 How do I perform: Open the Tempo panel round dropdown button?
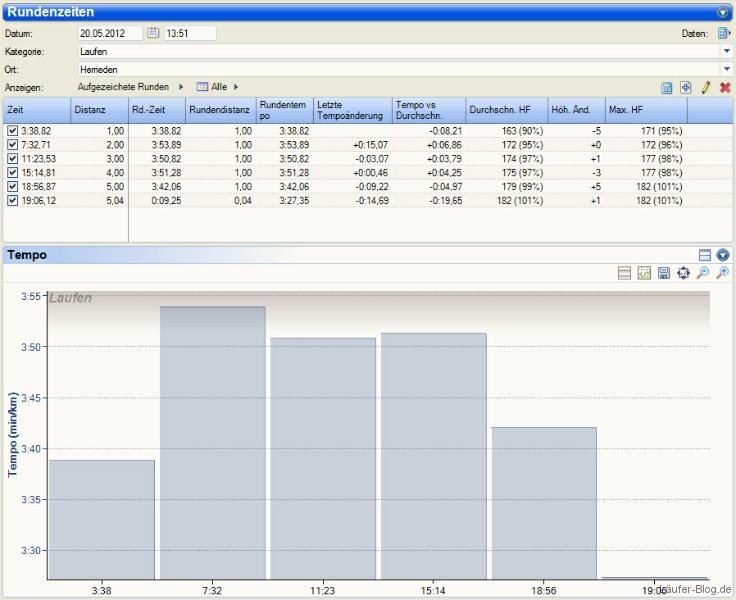(723, 255)
